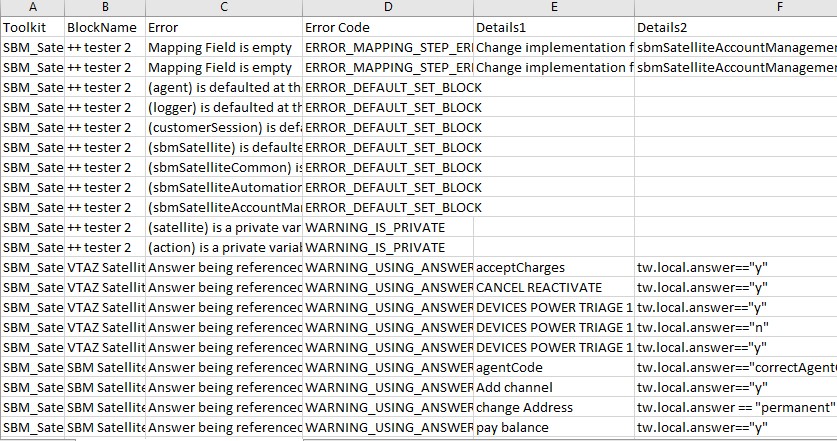Select the tw.local.answer=="n" cell
Viewport: 837px width, 441px height.
[735, 327]
